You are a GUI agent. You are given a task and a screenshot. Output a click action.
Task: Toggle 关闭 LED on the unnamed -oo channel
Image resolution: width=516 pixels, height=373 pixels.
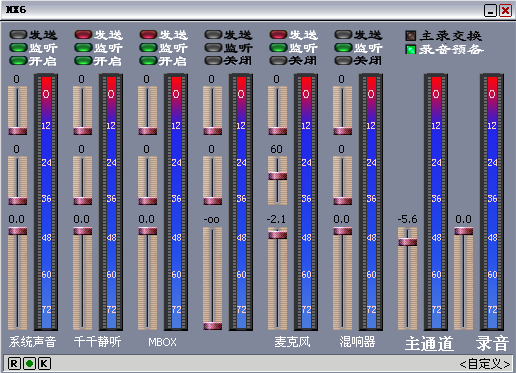point(213,61)
